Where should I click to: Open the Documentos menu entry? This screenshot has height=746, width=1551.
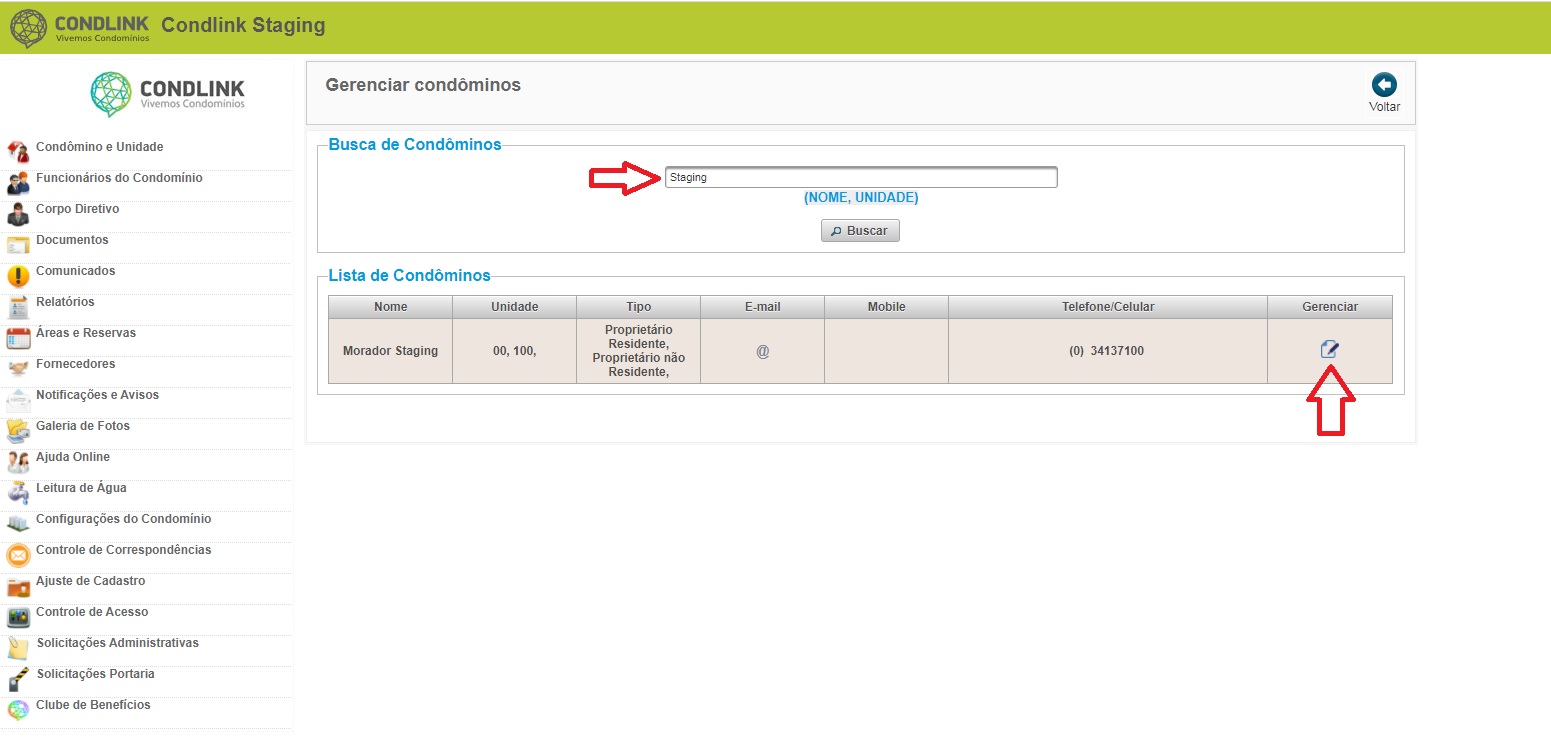coord(72,240)
